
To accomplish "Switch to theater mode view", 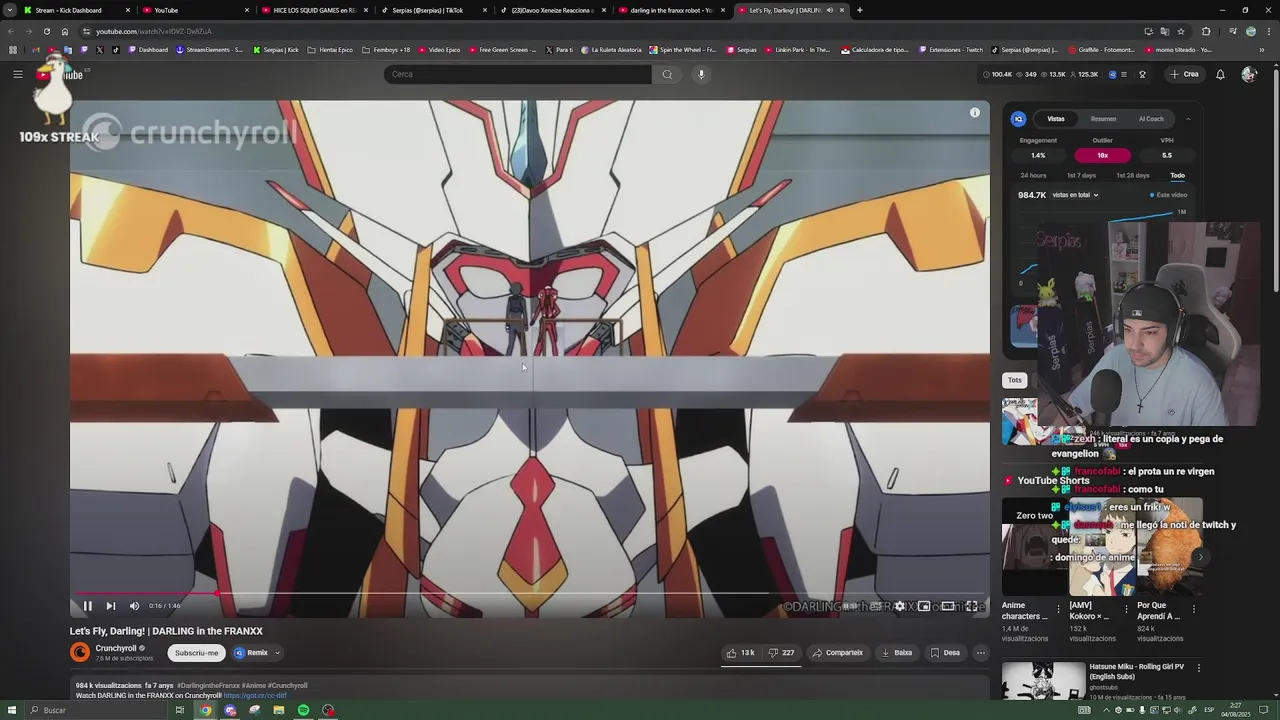I will [x=948, y=606].
